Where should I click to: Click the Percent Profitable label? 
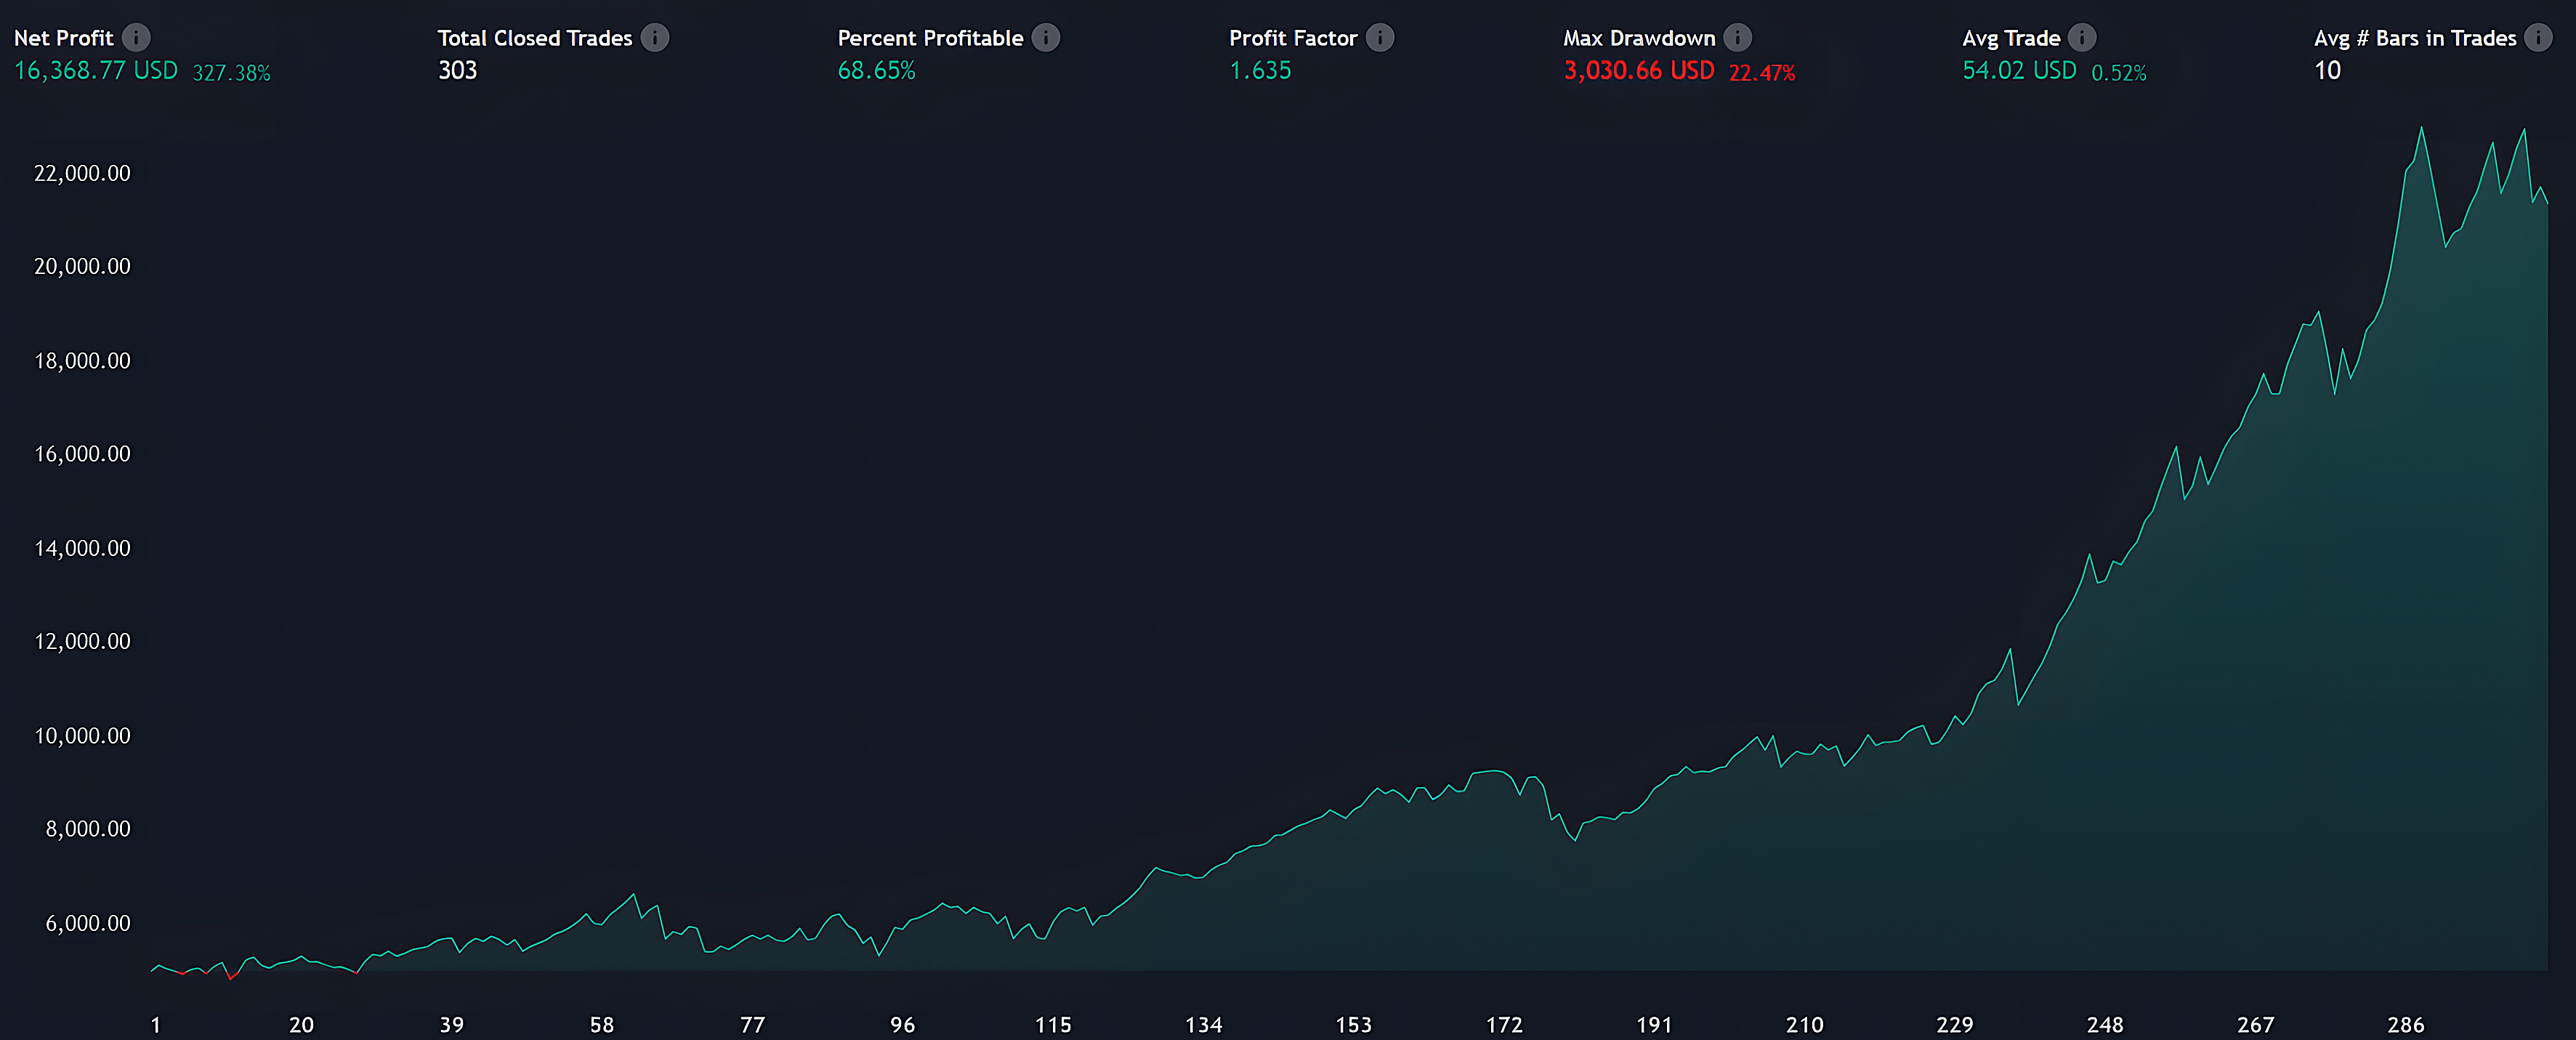pyautogui.click(x=931, y=38)
